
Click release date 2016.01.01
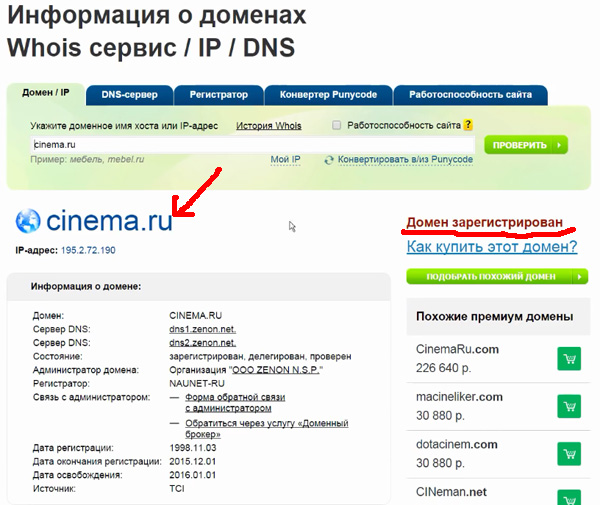(x=192, y=475)
